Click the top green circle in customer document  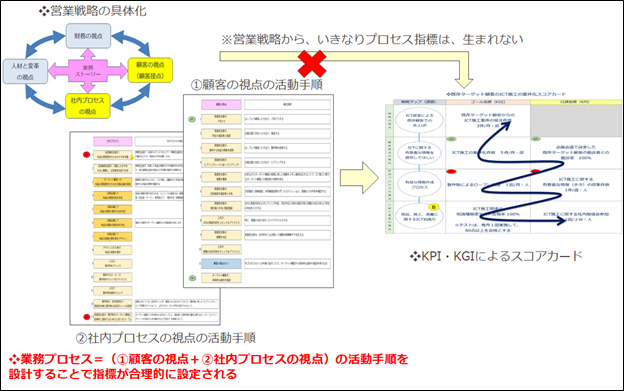click(192, 119)
